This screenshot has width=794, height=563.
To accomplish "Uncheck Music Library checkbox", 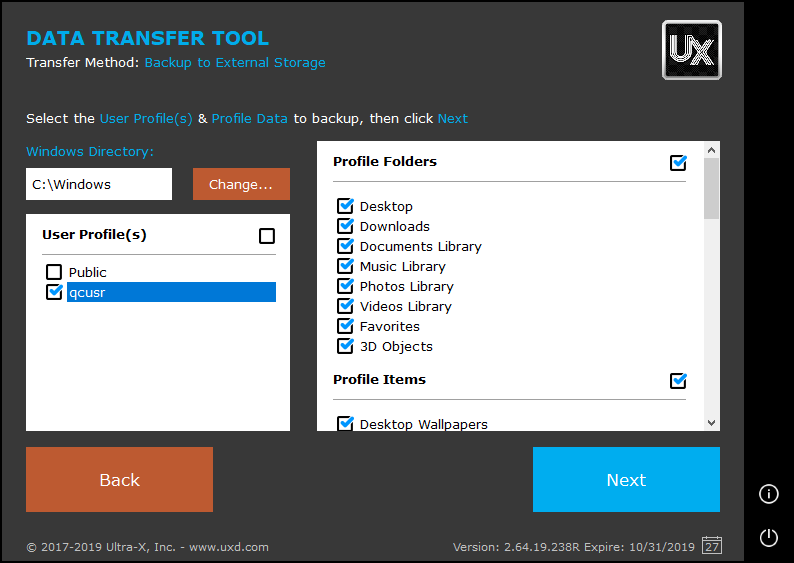I will point(346,266).
